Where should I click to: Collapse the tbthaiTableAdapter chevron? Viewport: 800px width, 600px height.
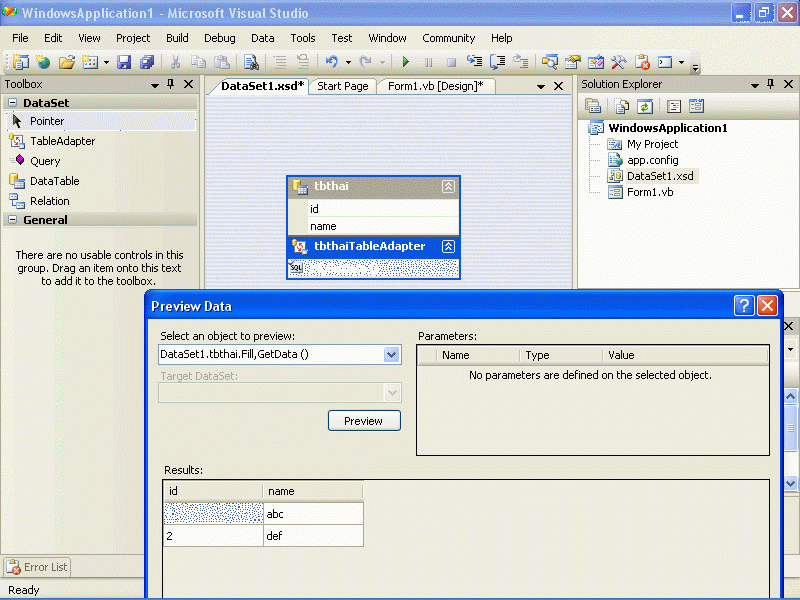(x=448, y=246)
